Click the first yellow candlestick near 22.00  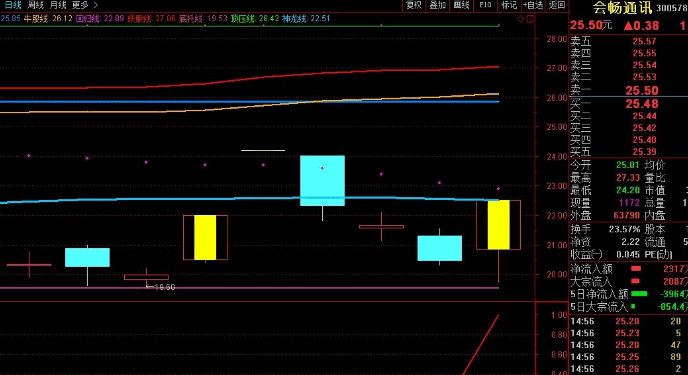205,237
